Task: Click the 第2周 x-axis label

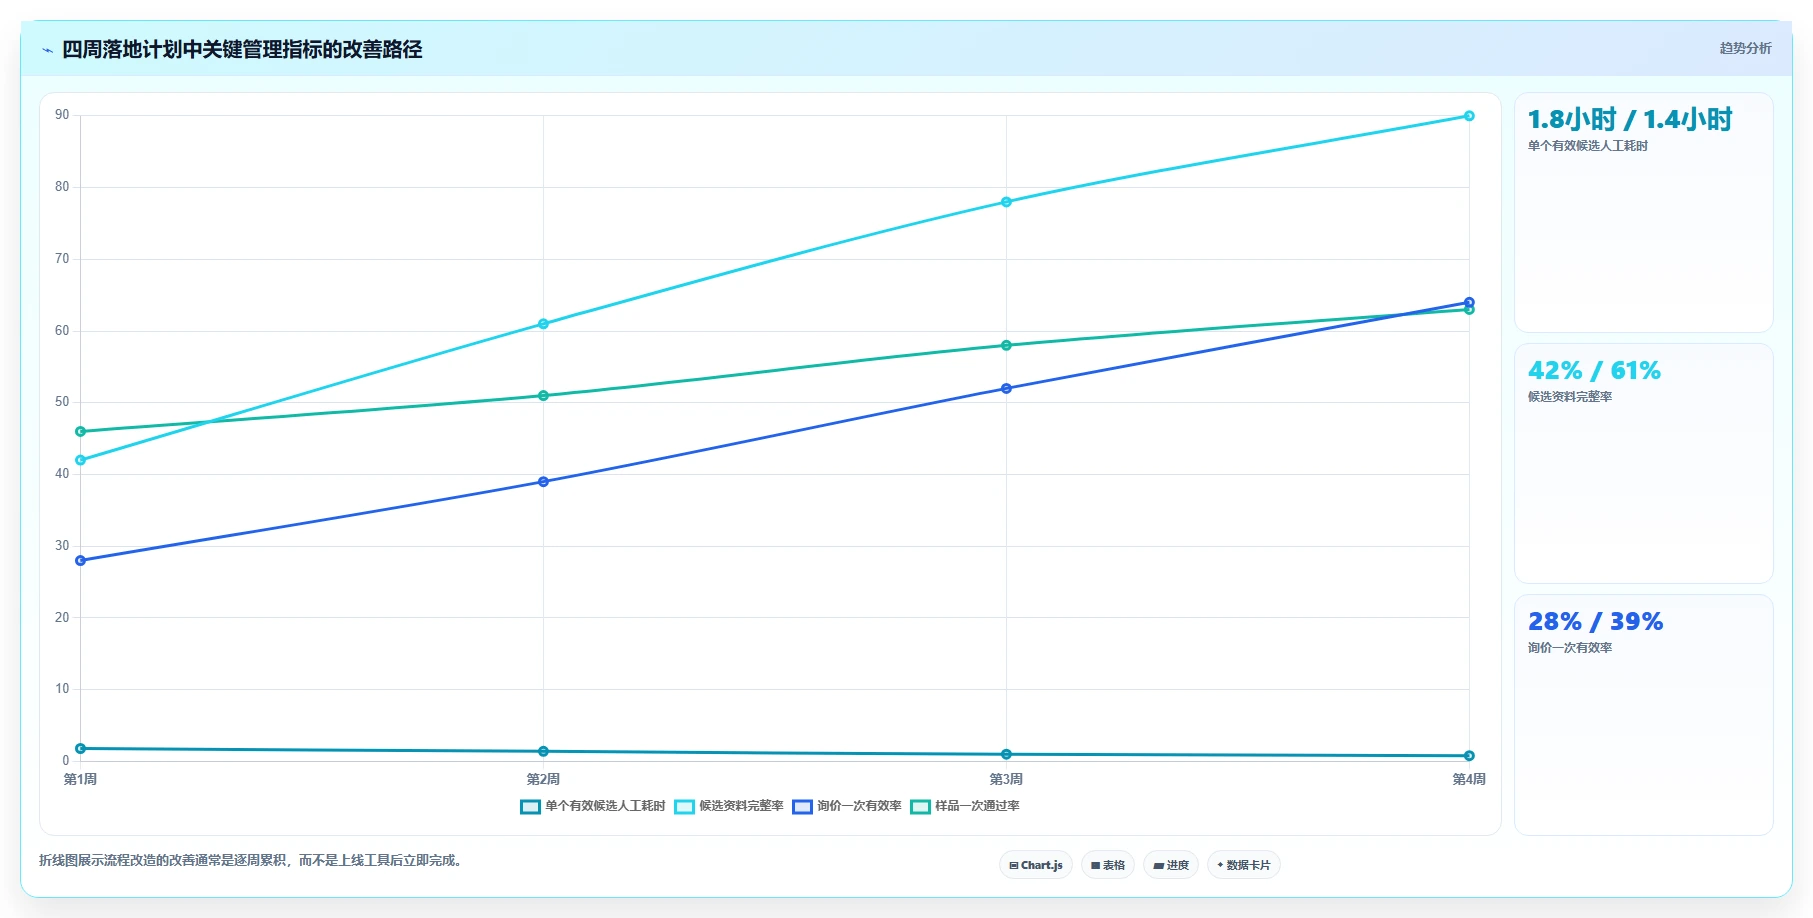Action: [x=543, y=779]
